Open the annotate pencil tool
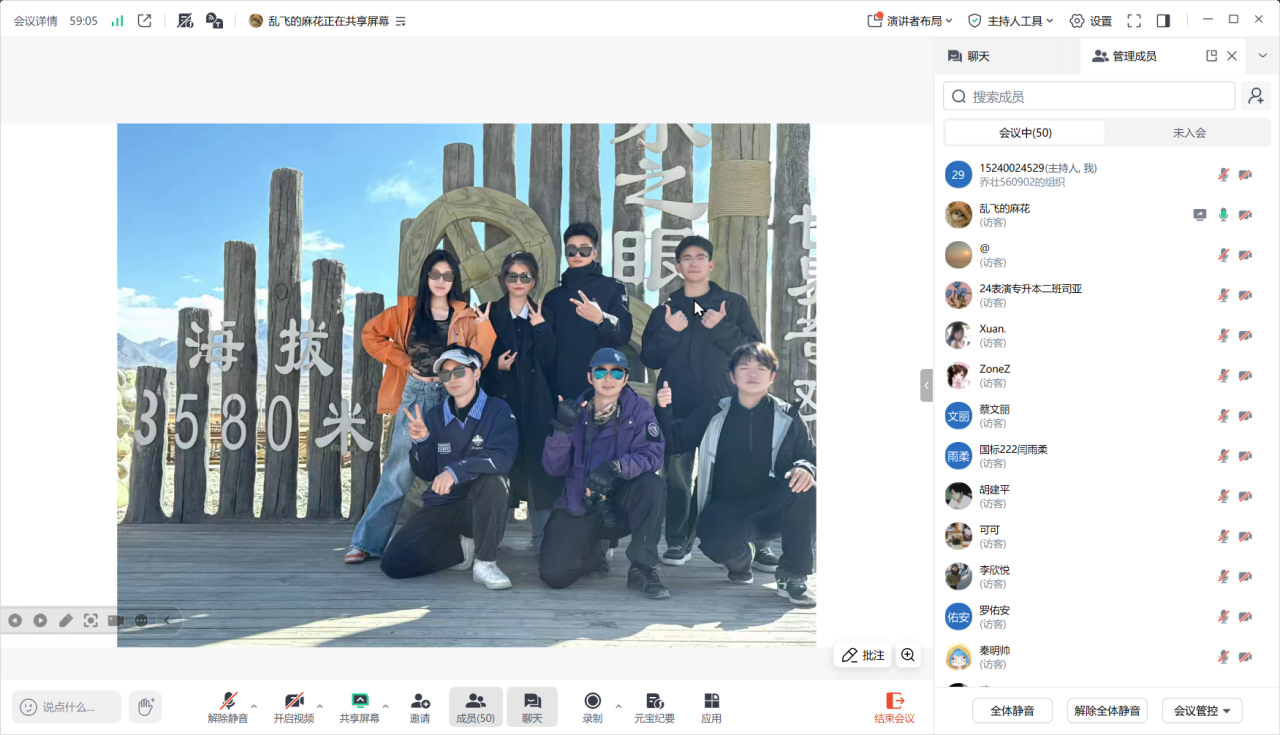 point(862,655)
